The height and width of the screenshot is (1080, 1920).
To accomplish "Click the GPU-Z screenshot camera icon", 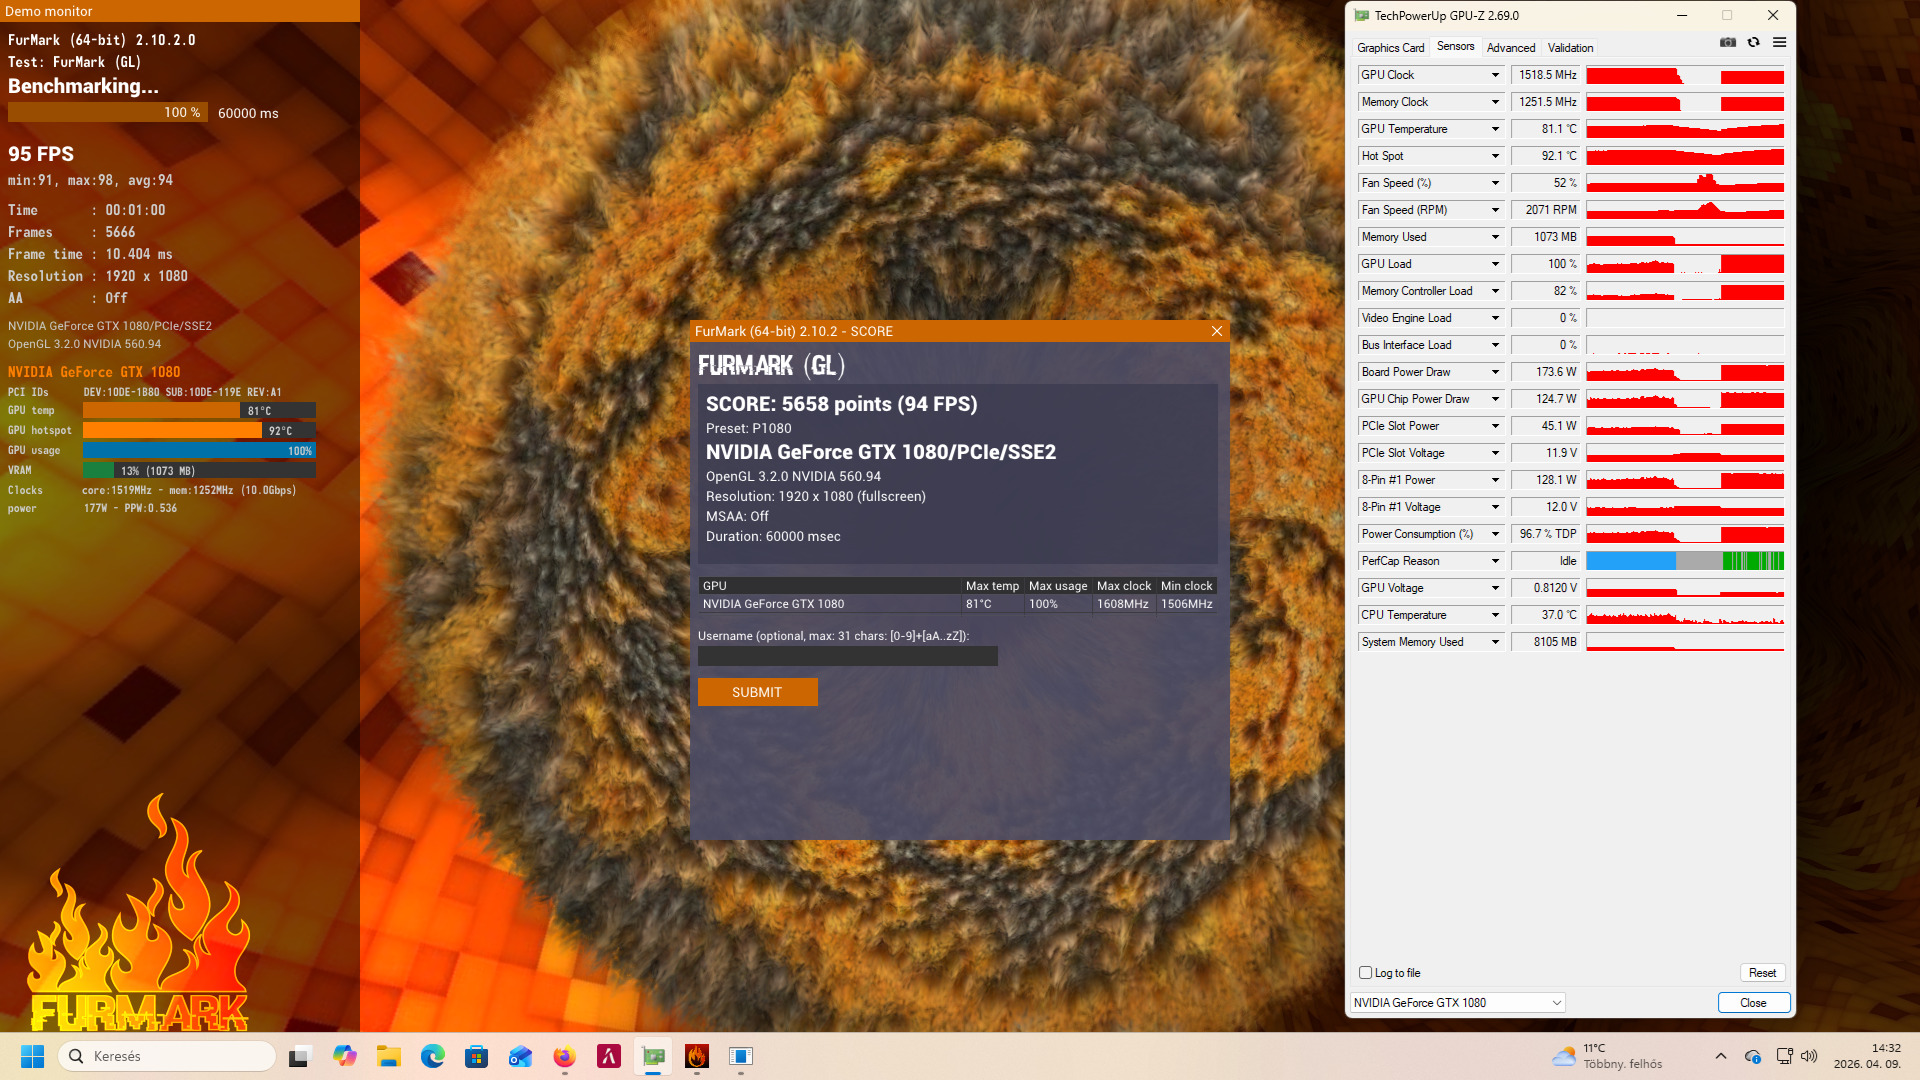I will [1727, 42].
